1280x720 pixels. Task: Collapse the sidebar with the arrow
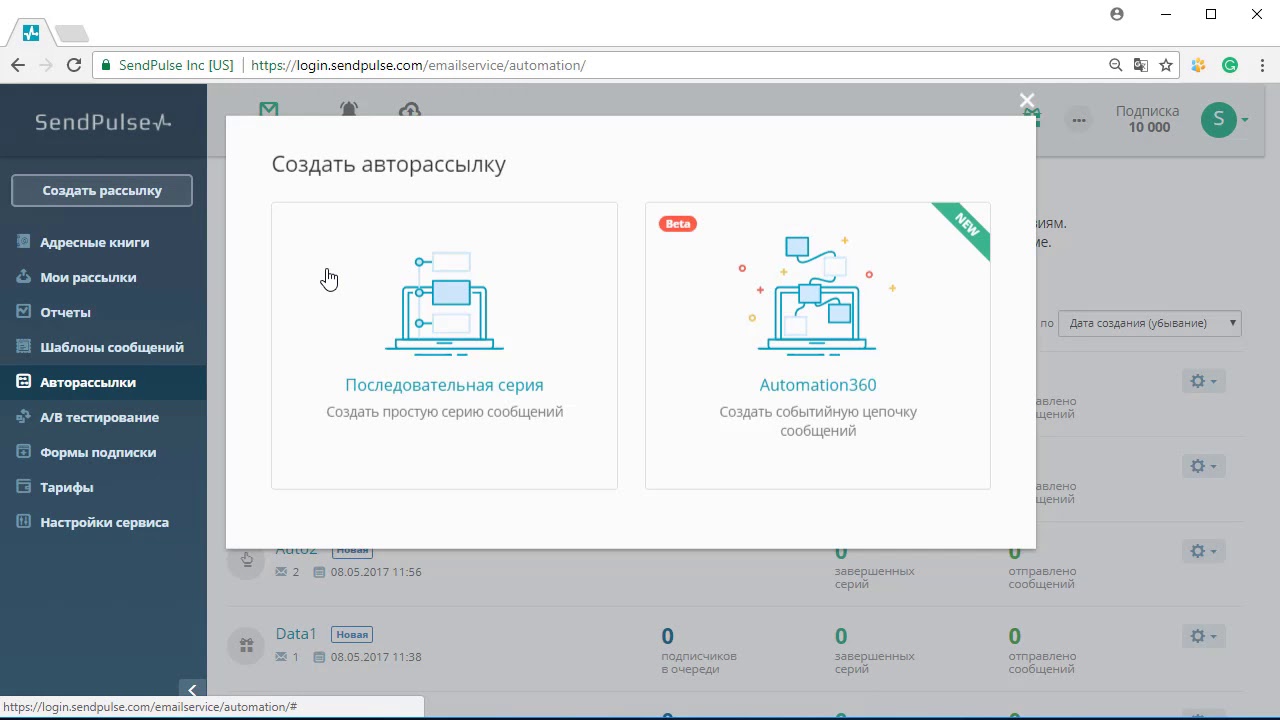click(x=192, y=690)
